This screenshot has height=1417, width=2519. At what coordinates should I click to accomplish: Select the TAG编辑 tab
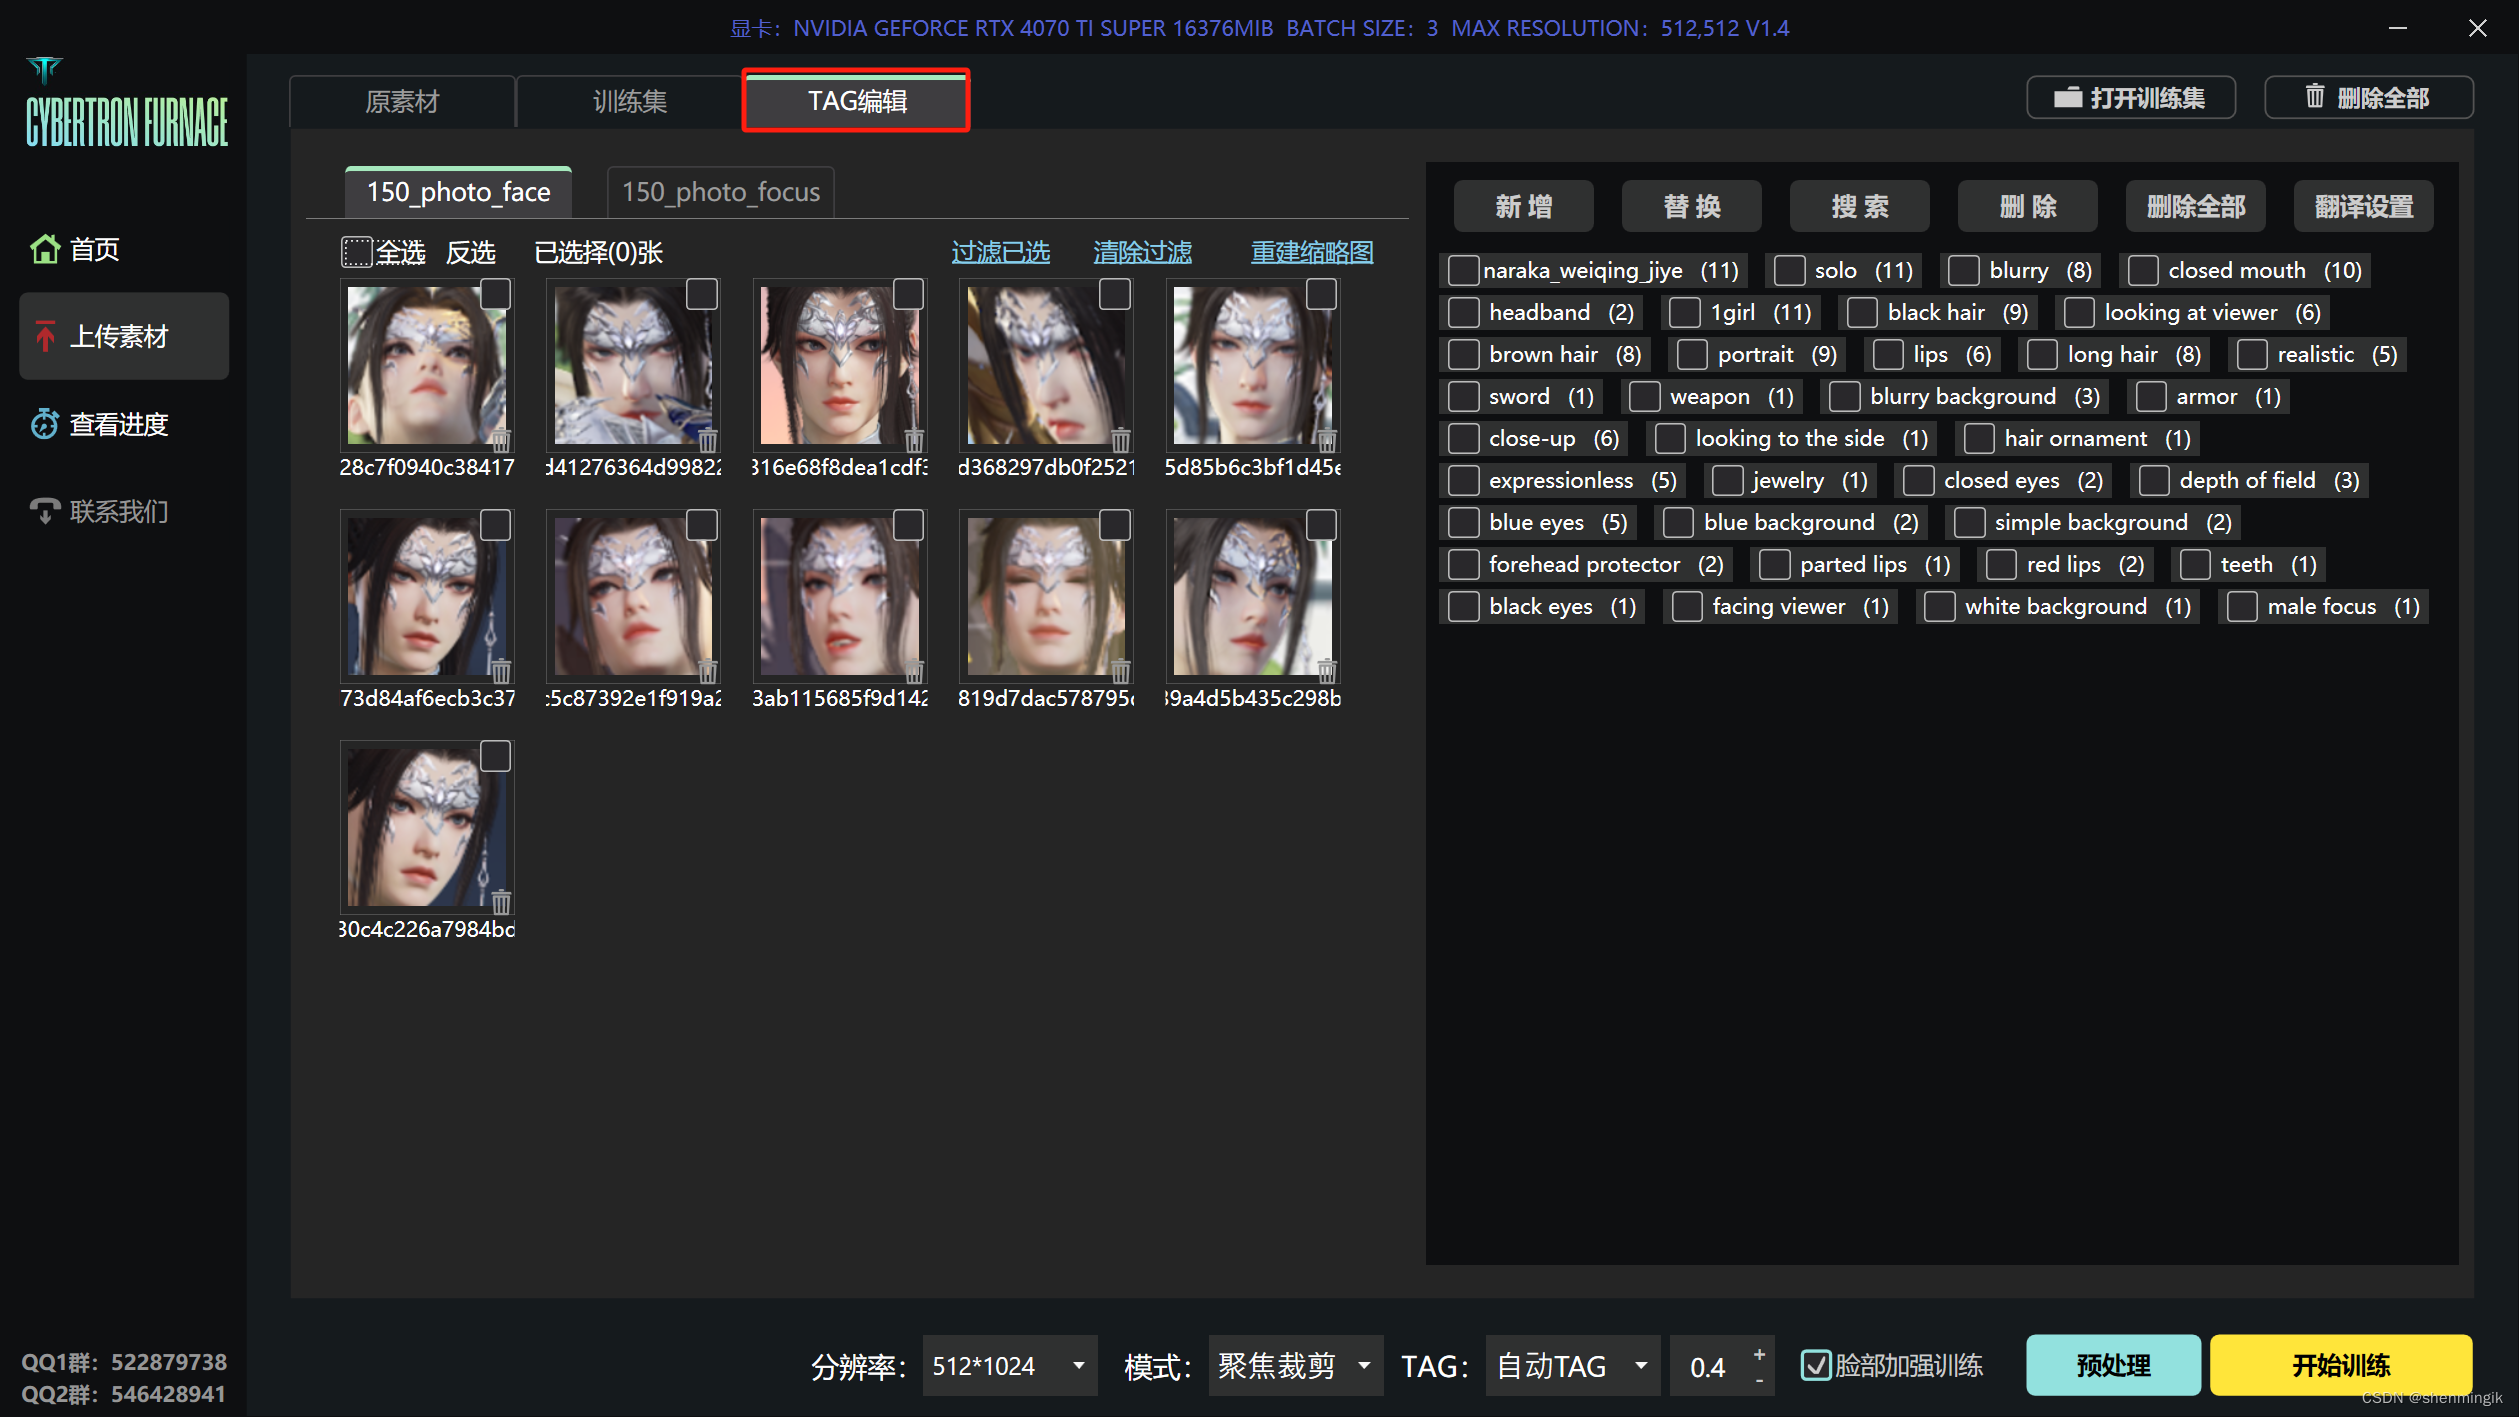[x=856, y=101]
